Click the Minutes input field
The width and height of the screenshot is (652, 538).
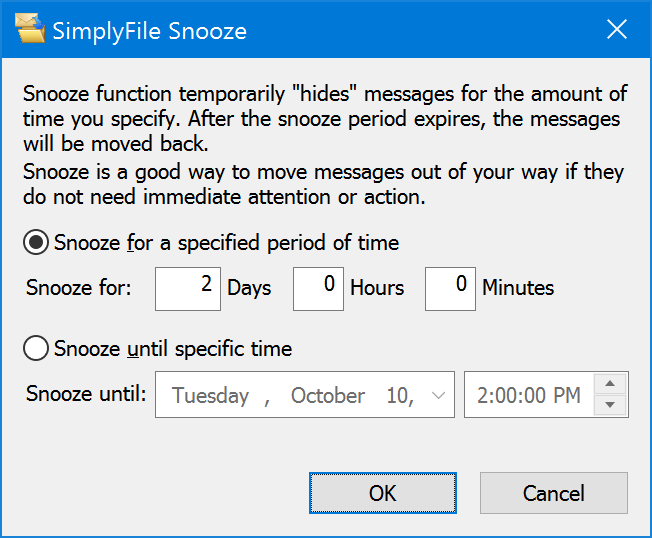coord(450,289)
